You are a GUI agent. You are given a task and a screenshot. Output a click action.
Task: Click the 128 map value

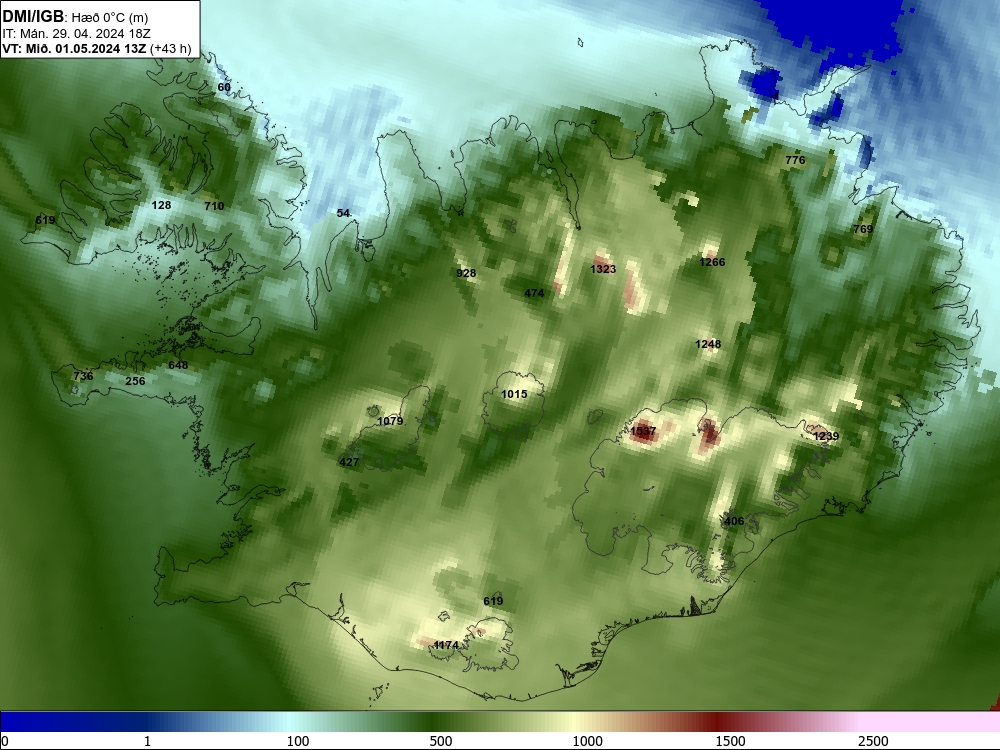[x=161, y=205]
